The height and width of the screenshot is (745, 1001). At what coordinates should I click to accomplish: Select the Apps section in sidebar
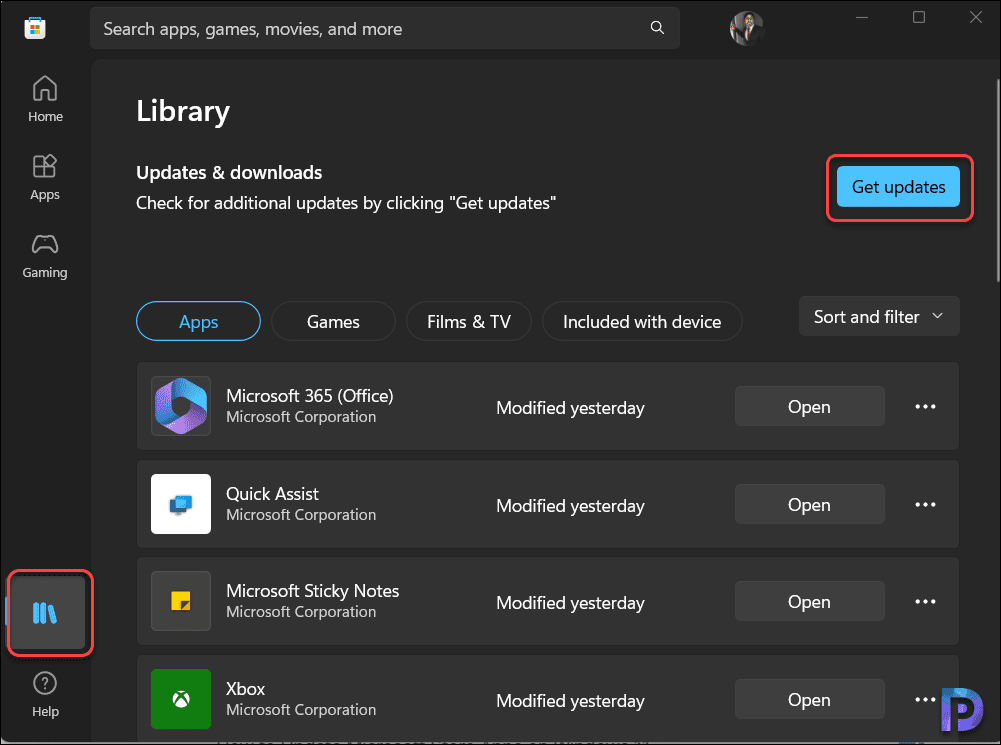[45, 176]
